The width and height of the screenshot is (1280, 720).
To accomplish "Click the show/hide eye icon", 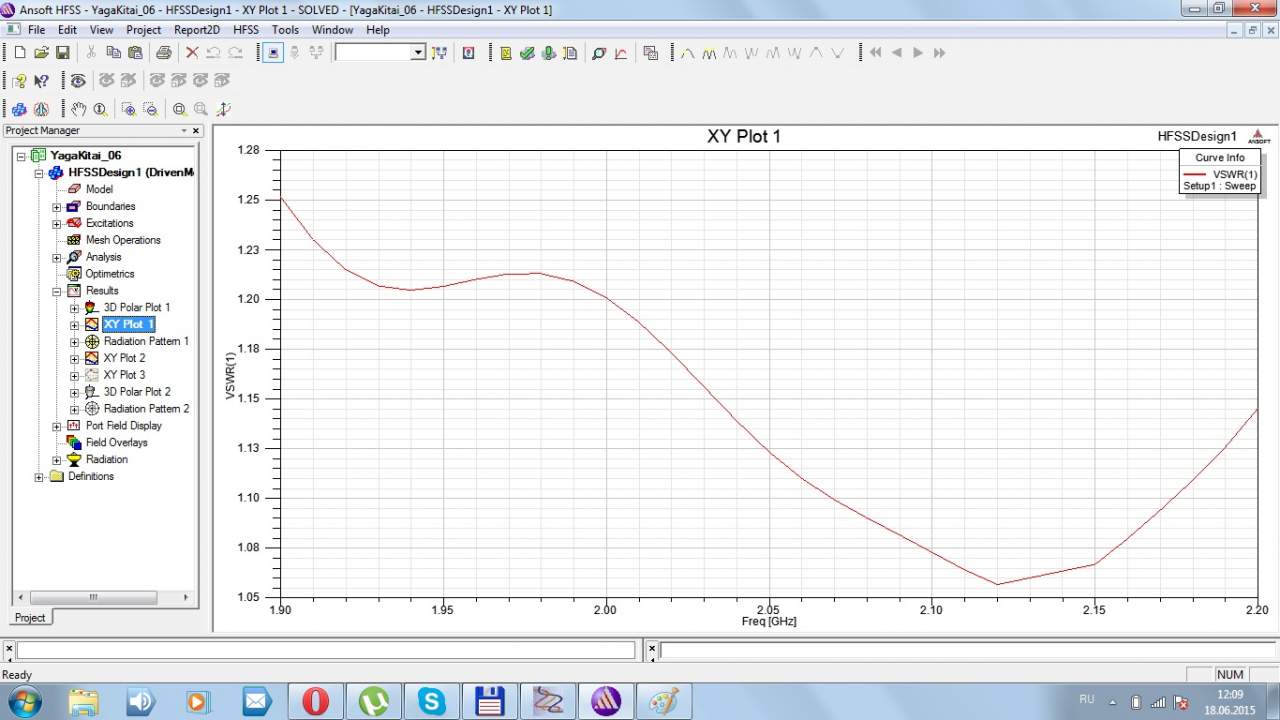I will [x=78, y=81].
